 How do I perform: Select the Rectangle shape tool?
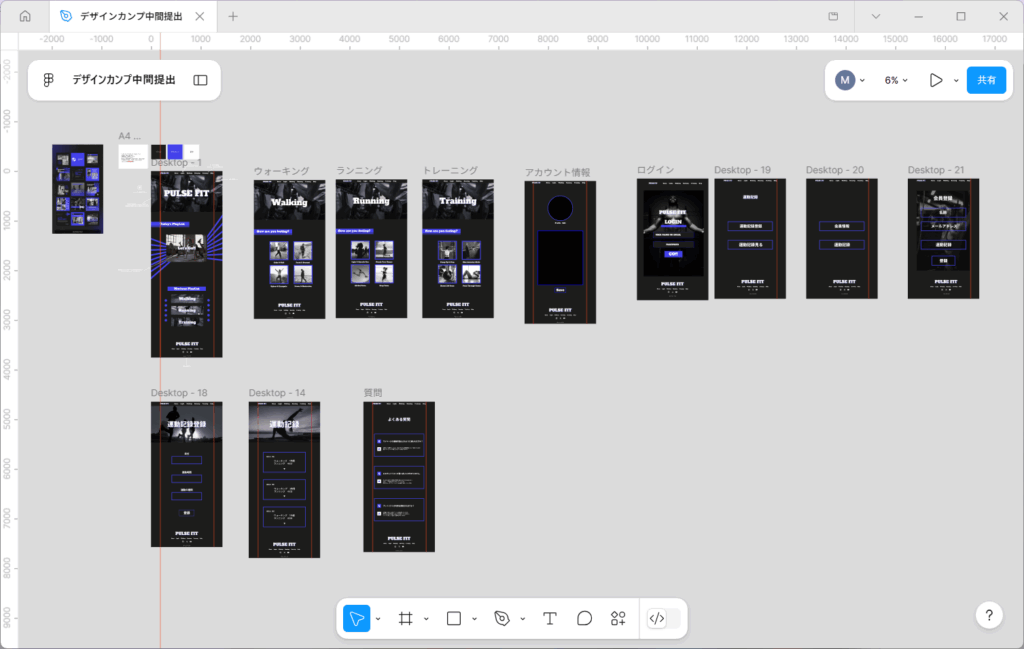[453, 618]
